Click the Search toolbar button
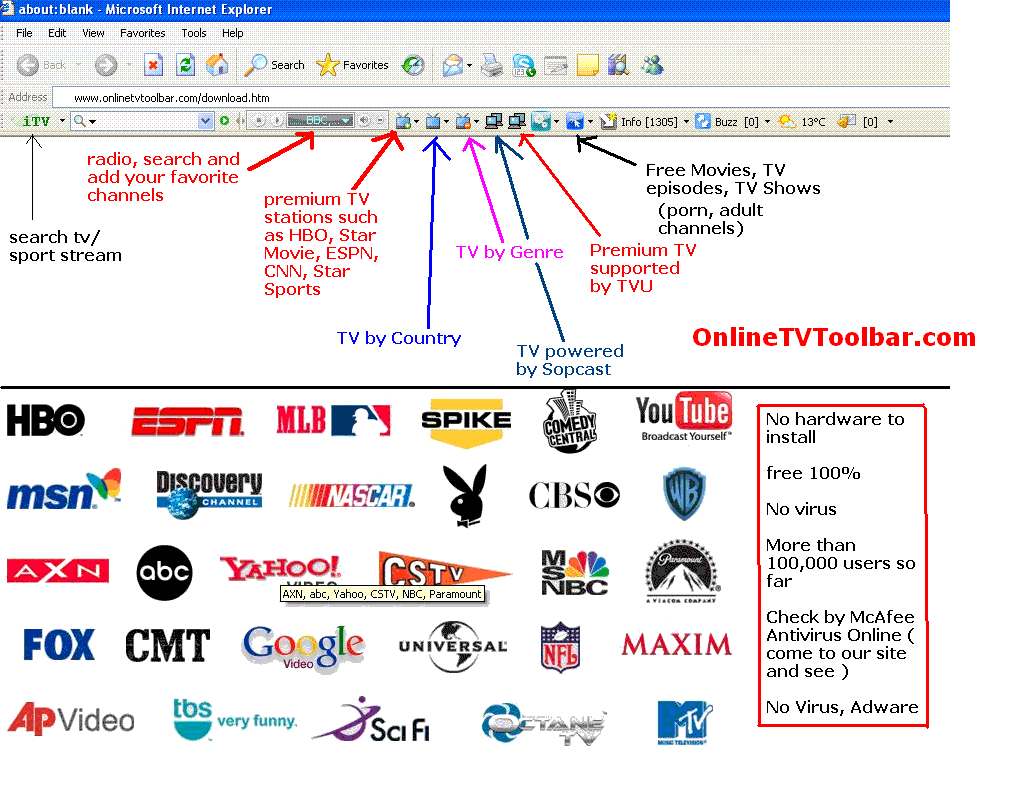 click(274, 65)
